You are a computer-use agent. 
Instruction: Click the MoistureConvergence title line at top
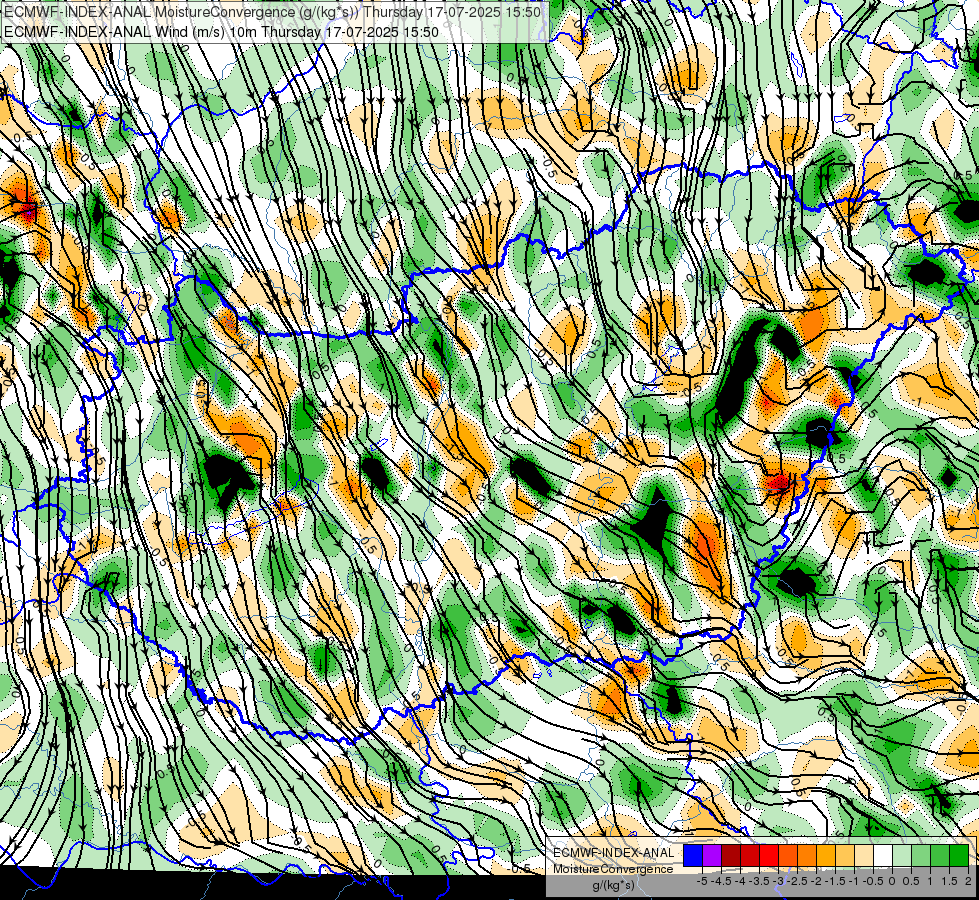pos(272,11)
